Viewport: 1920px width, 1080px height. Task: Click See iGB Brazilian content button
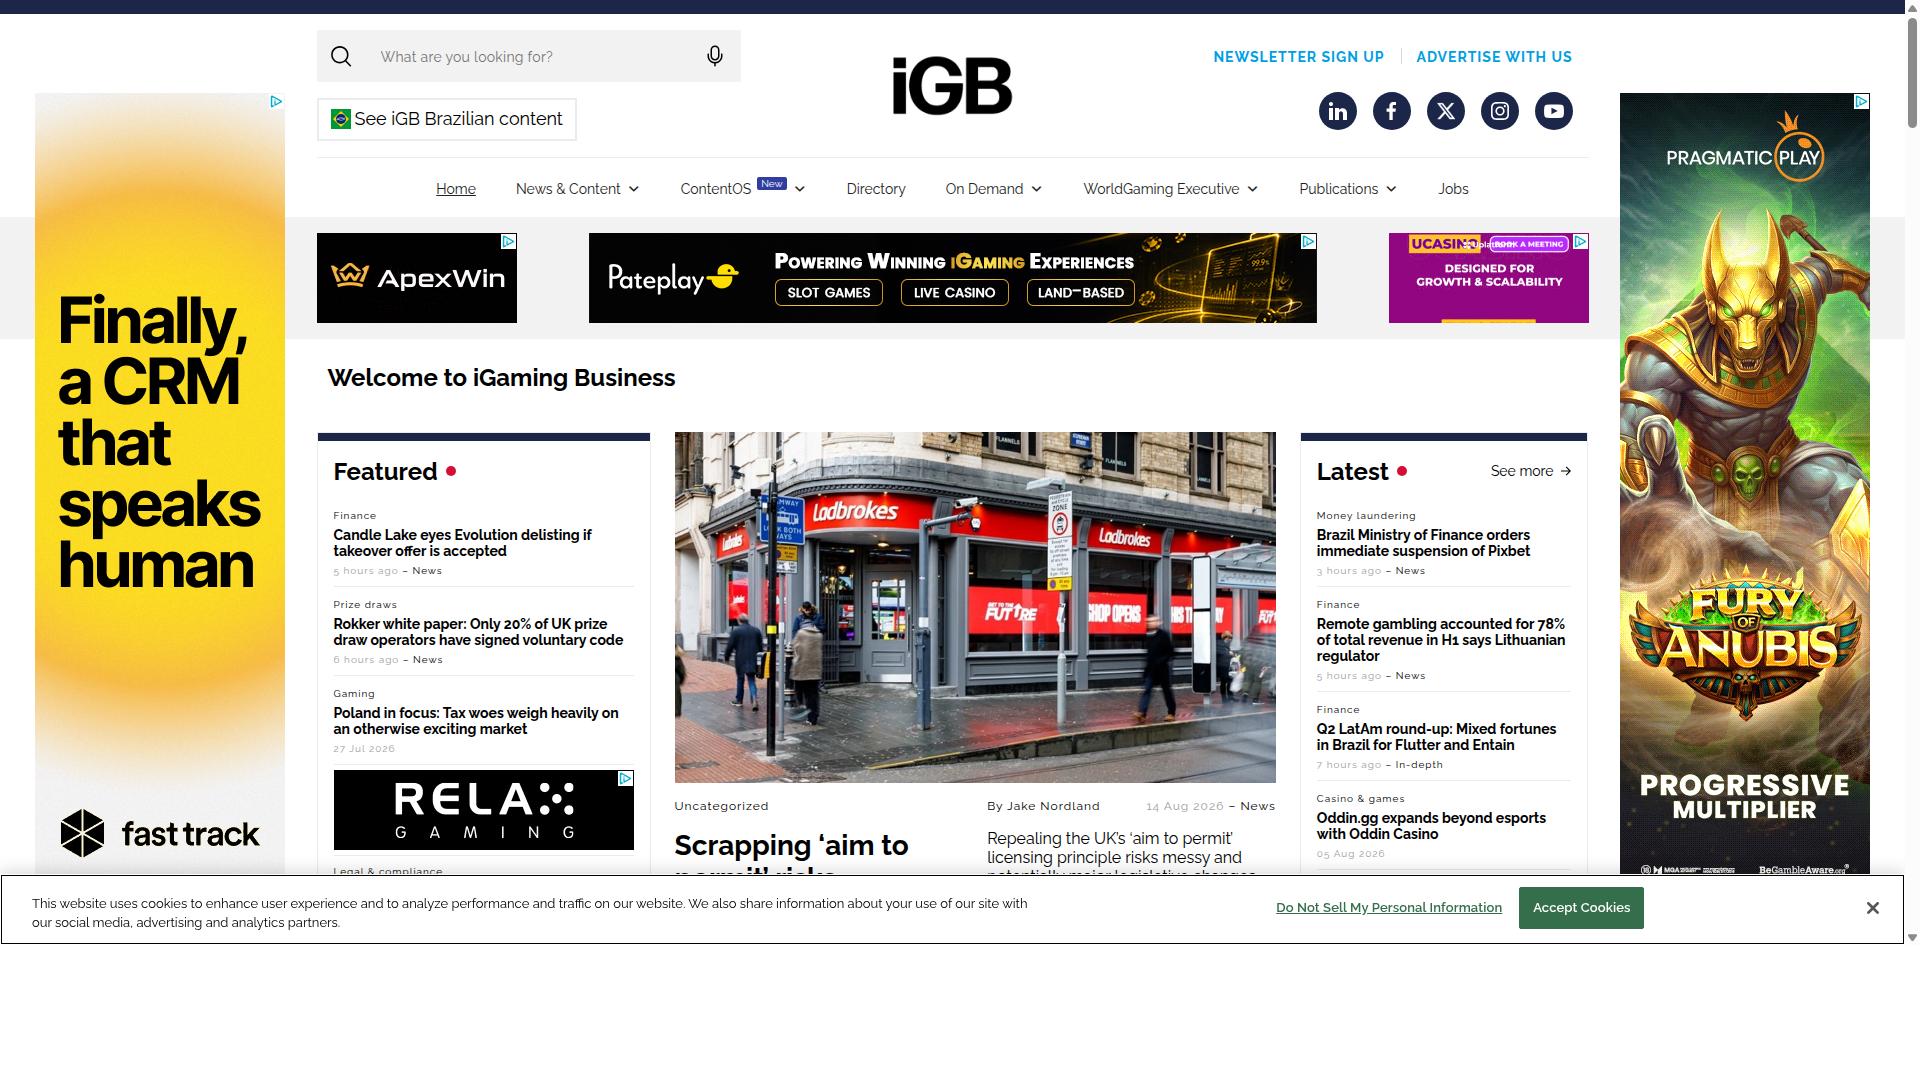[x=447, y=119]
